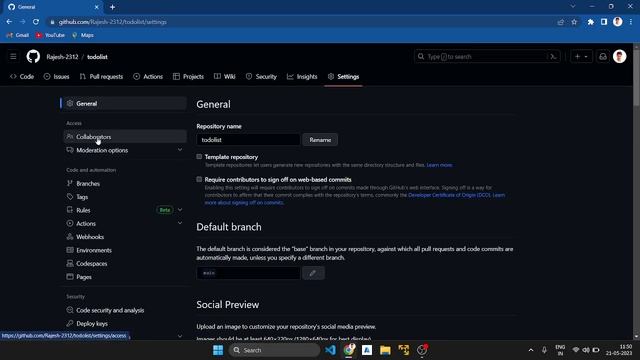Open browser extensions puzzle icon

click(591, 22)
